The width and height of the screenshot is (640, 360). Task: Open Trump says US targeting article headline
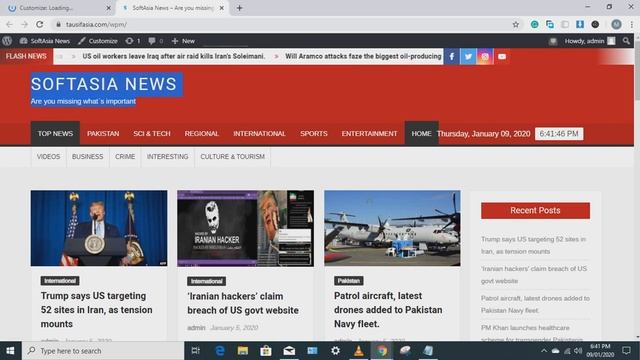click(96, 310)
